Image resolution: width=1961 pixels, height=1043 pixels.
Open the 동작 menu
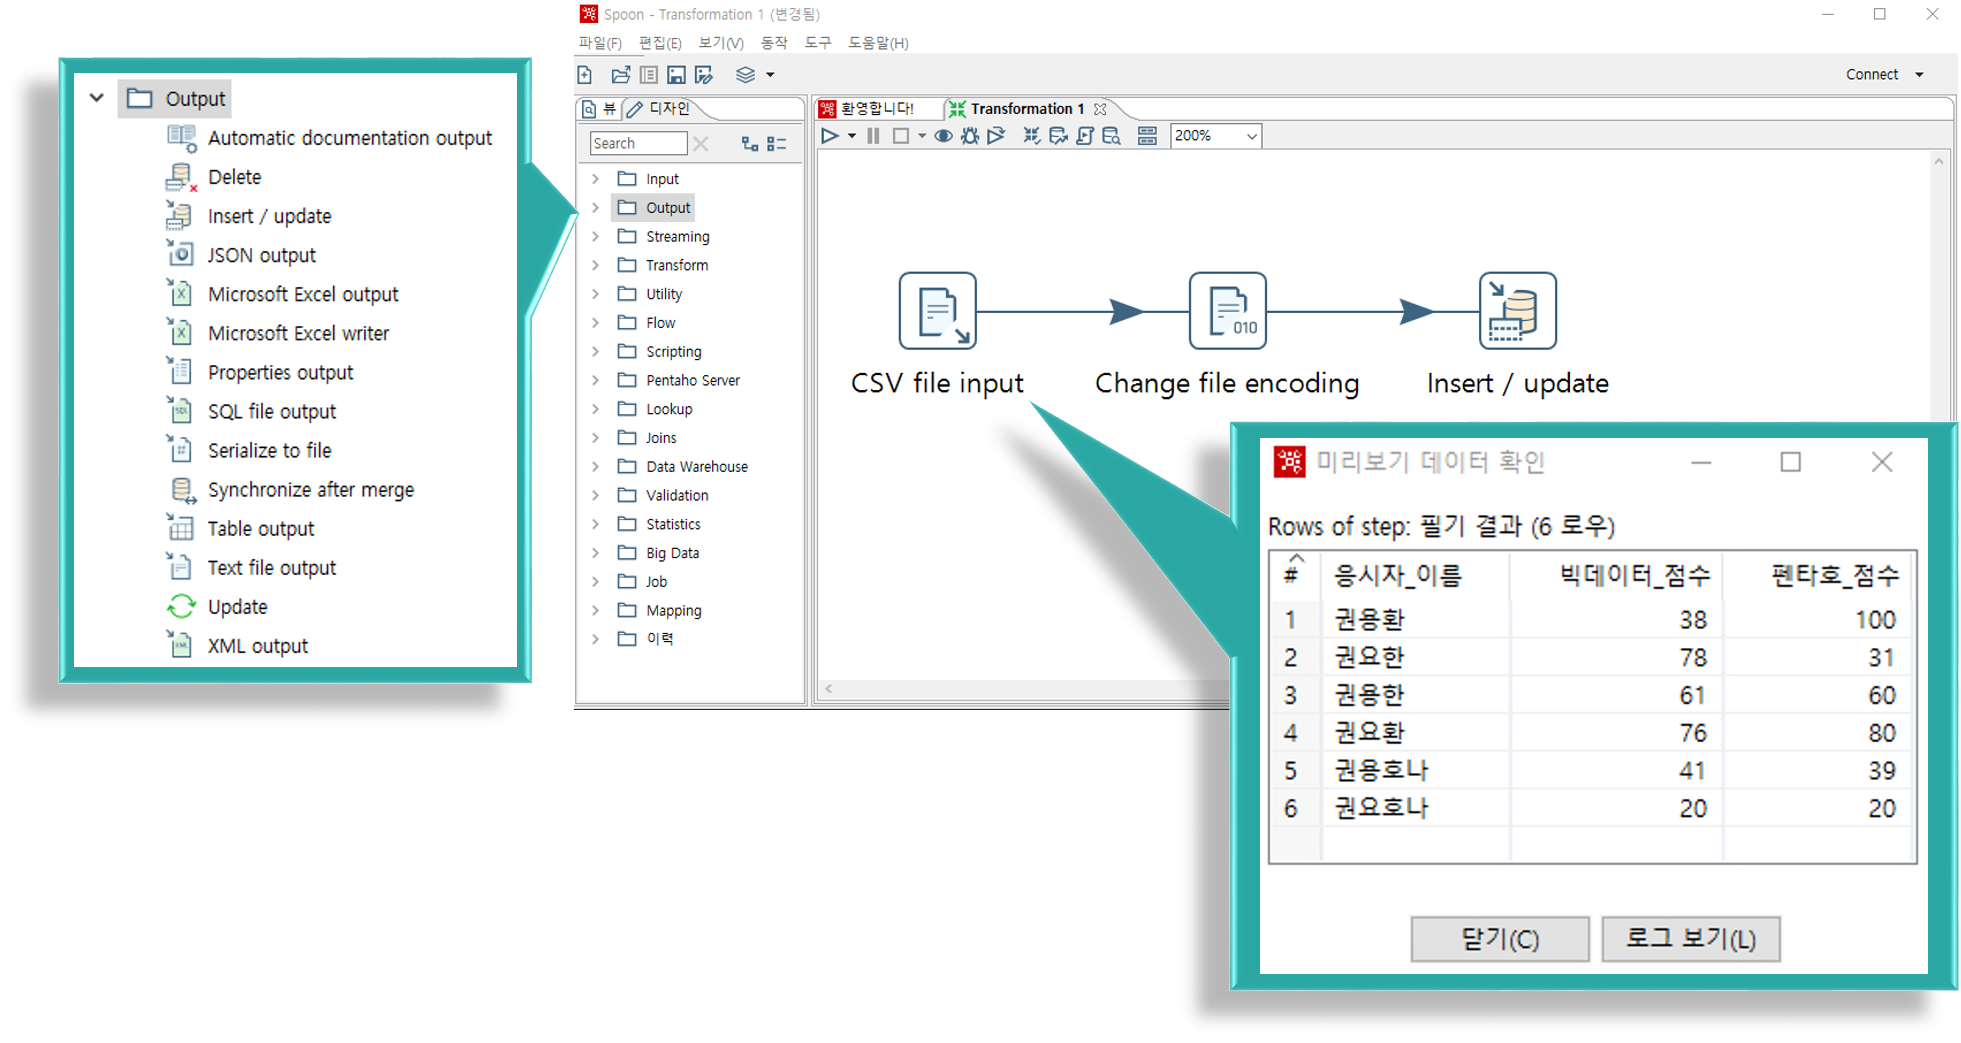pyautogui.click(x=774, y=43)
